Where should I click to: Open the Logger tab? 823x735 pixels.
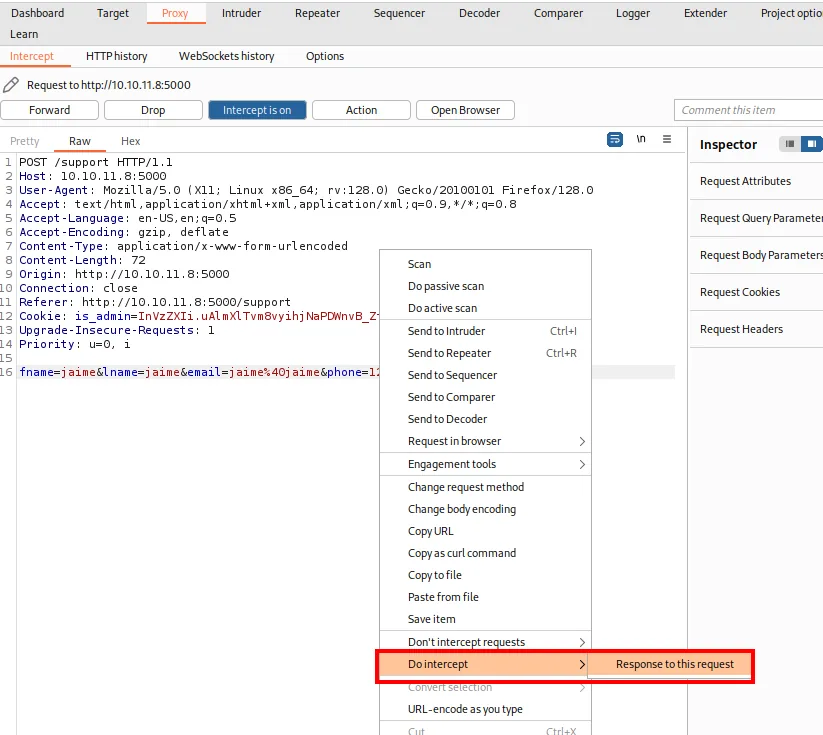[633, 13]
